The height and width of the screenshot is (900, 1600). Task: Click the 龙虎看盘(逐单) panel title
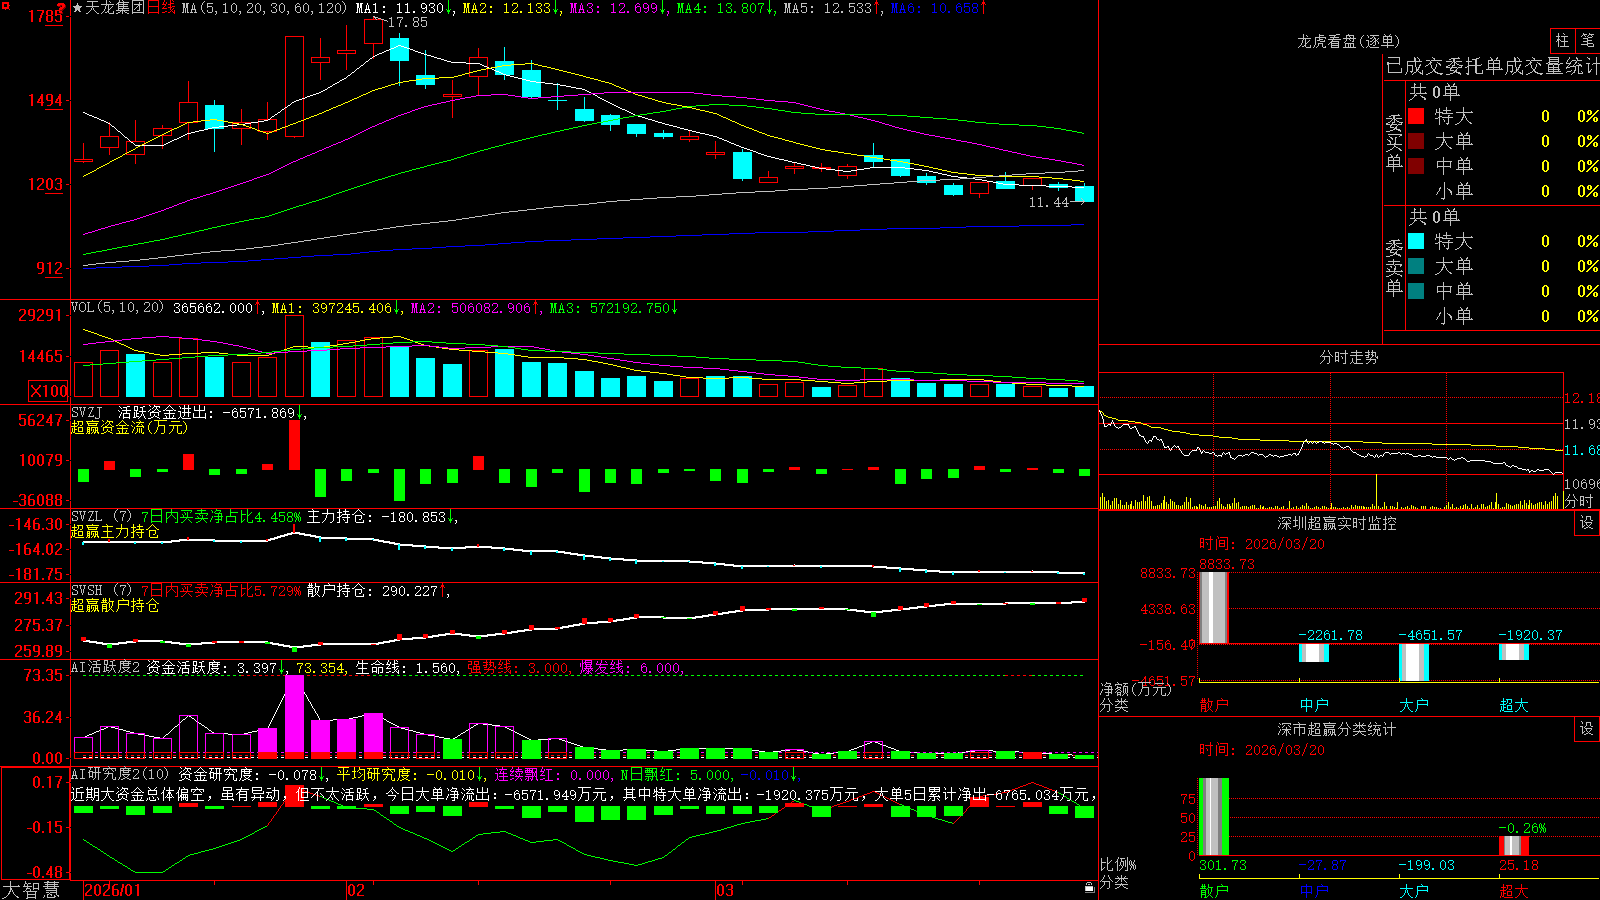[x=1348, y=41]
